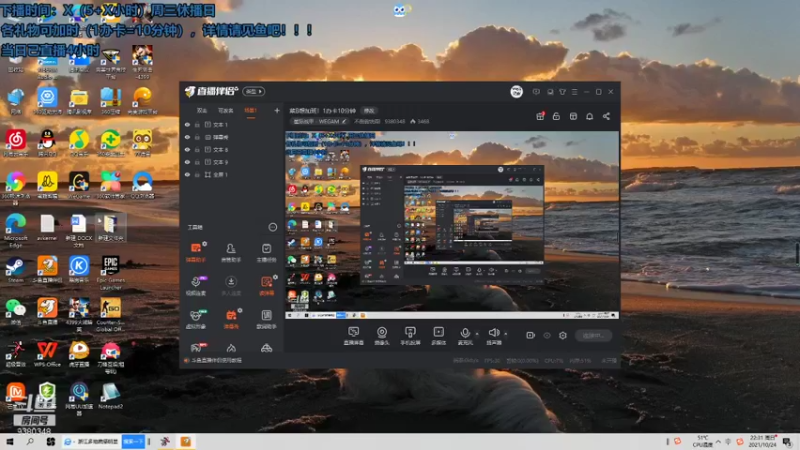Mute the speaker output

coord(493,336)
